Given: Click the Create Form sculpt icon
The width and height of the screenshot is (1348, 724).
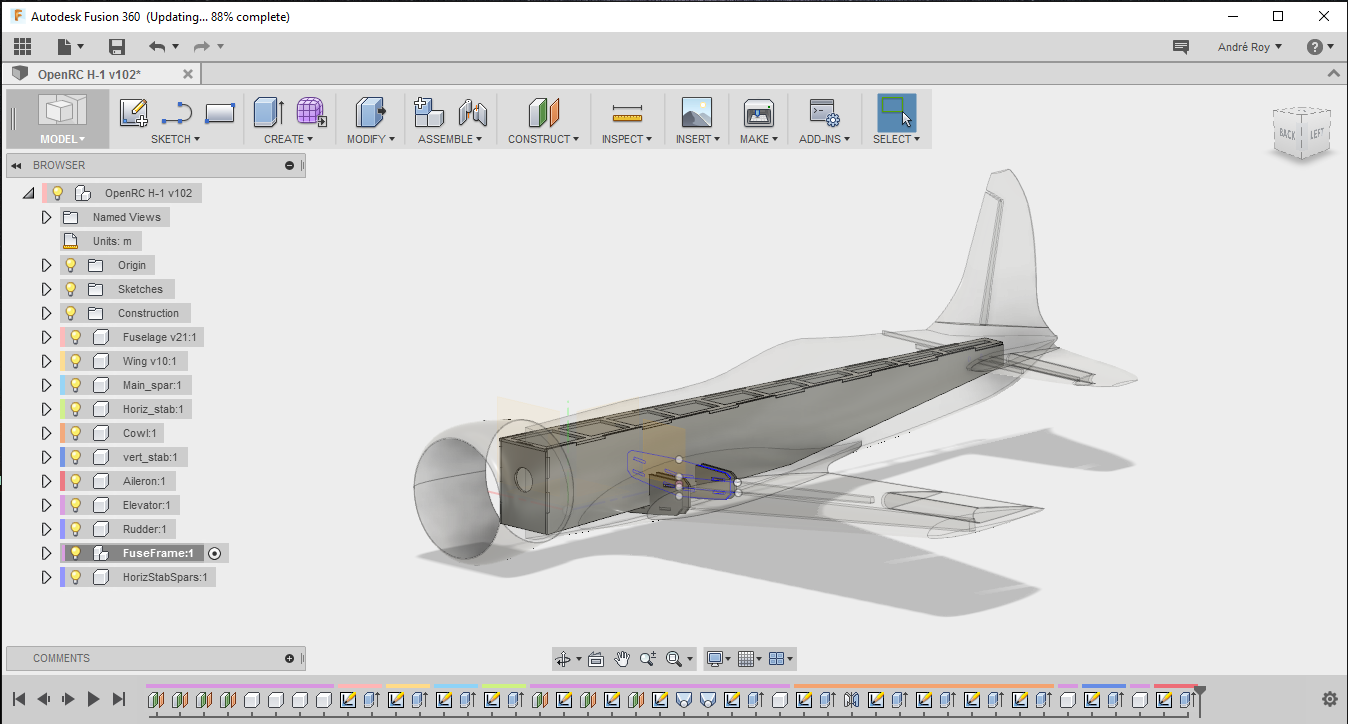Looking at the screenshot, I should pyautogui.click(x=311, y=112).
